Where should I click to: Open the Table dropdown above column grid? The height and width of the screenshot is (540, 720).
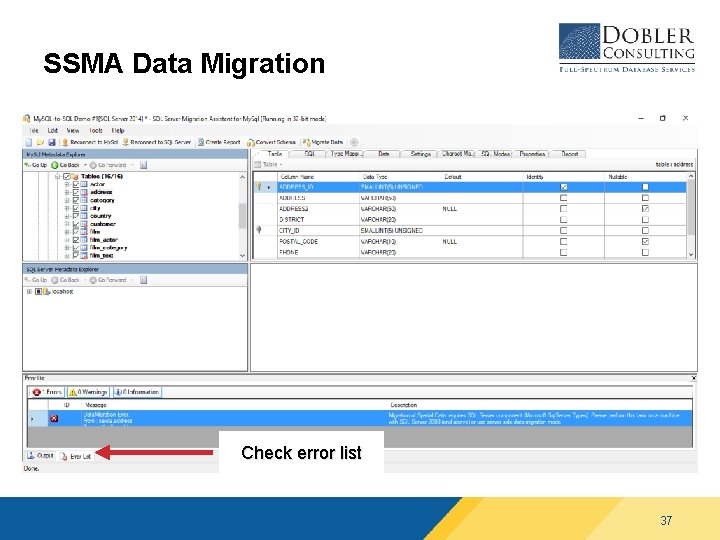coord(269,164)
